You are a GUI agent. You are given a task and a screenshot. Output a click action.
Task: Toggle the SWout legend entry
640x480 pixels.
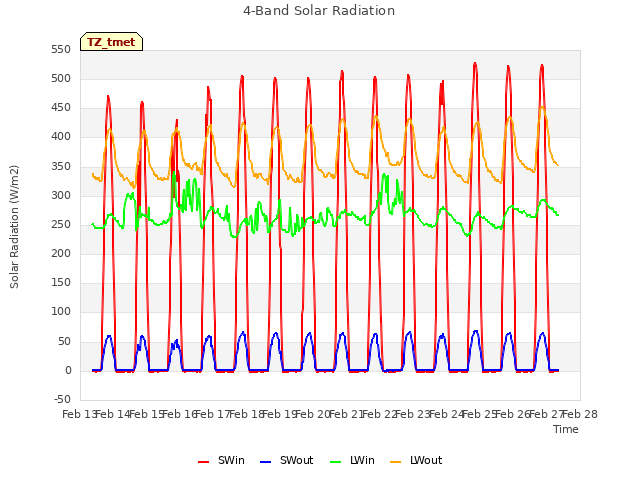click(287, 460)
